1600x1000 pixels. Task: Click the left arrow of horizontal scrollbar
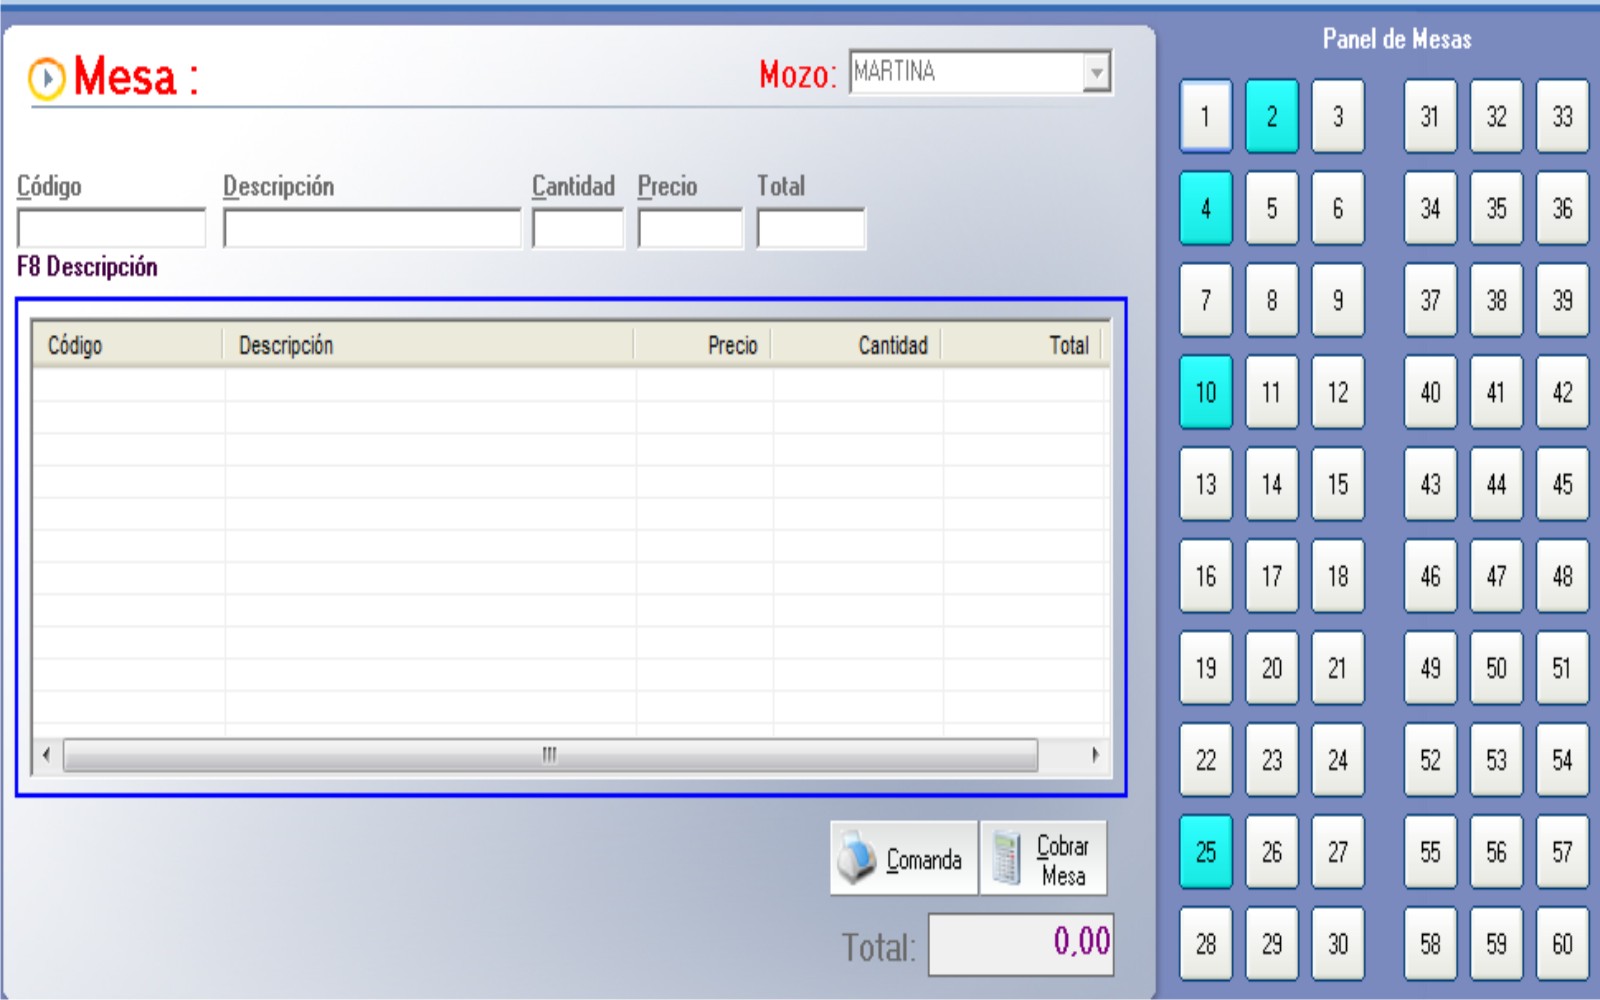[46, 755]
